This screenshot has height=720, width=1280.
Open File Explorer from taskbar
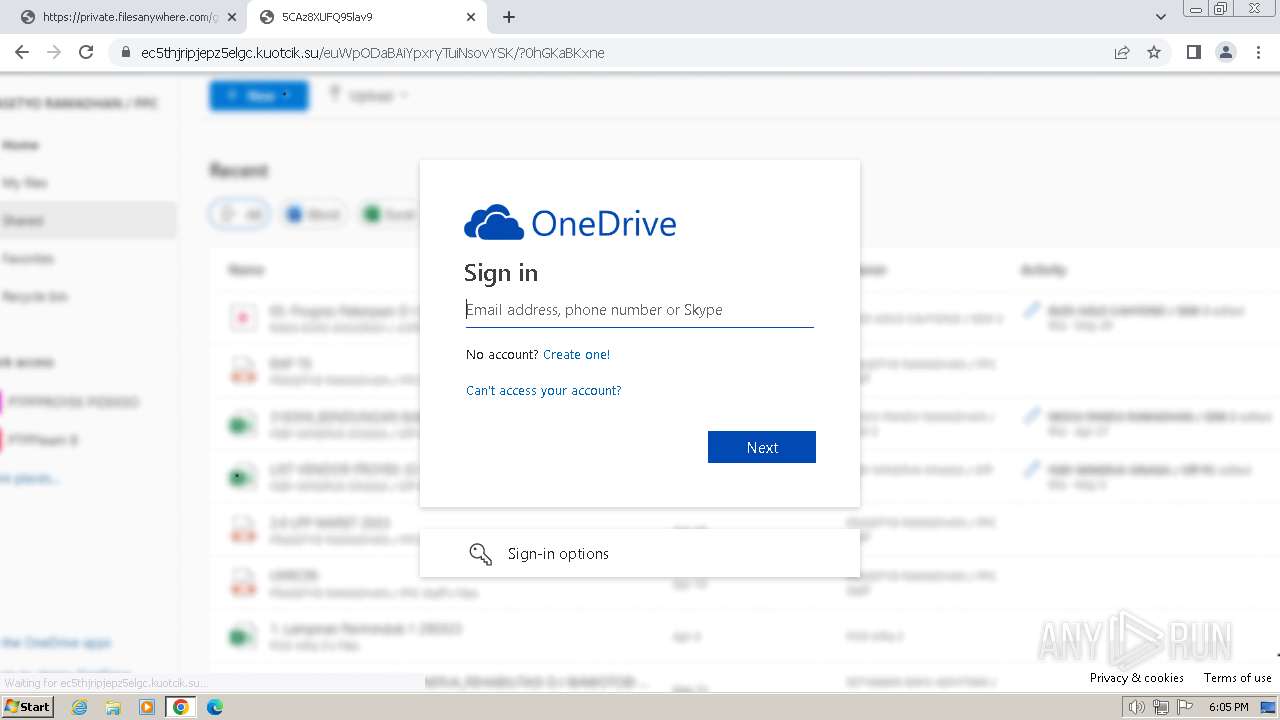tap(113, 707)
